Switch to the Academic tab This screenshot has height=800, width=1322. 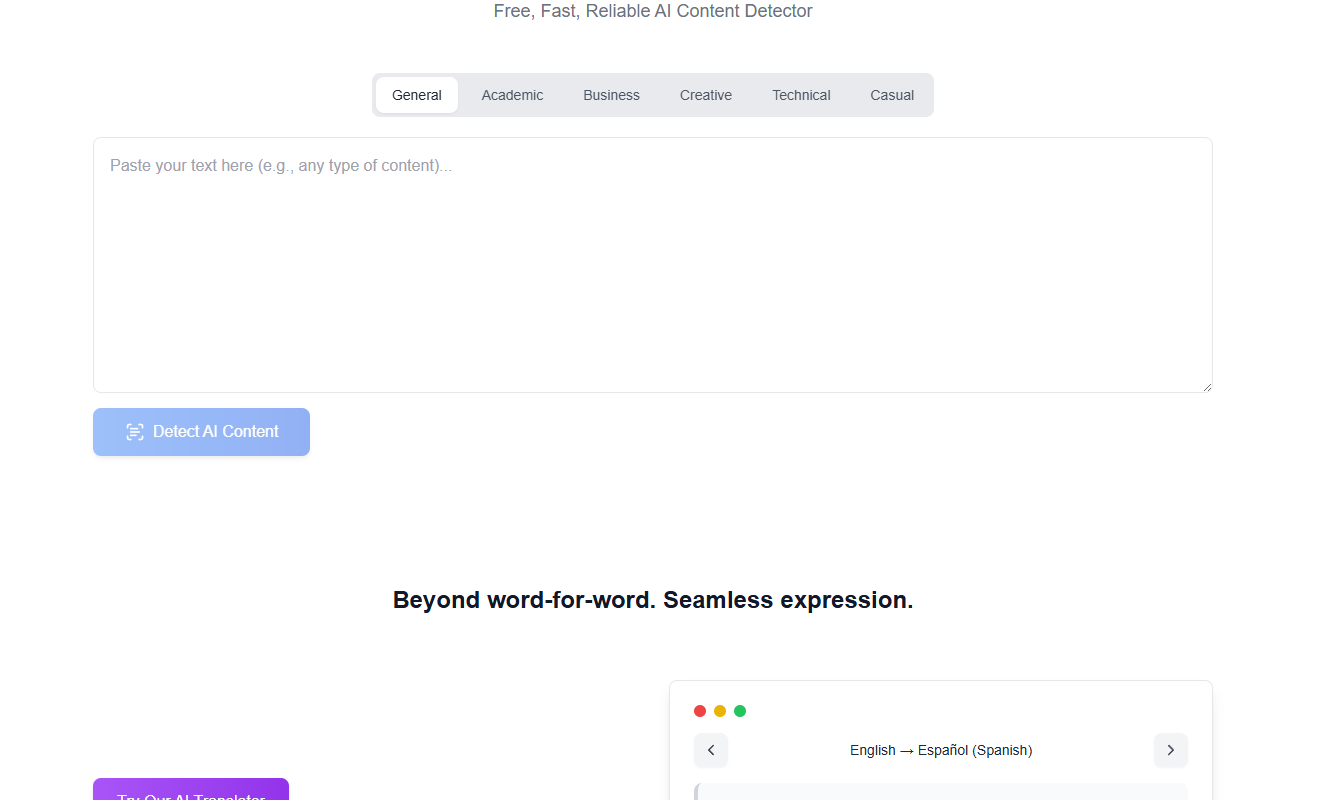[512, 95]
